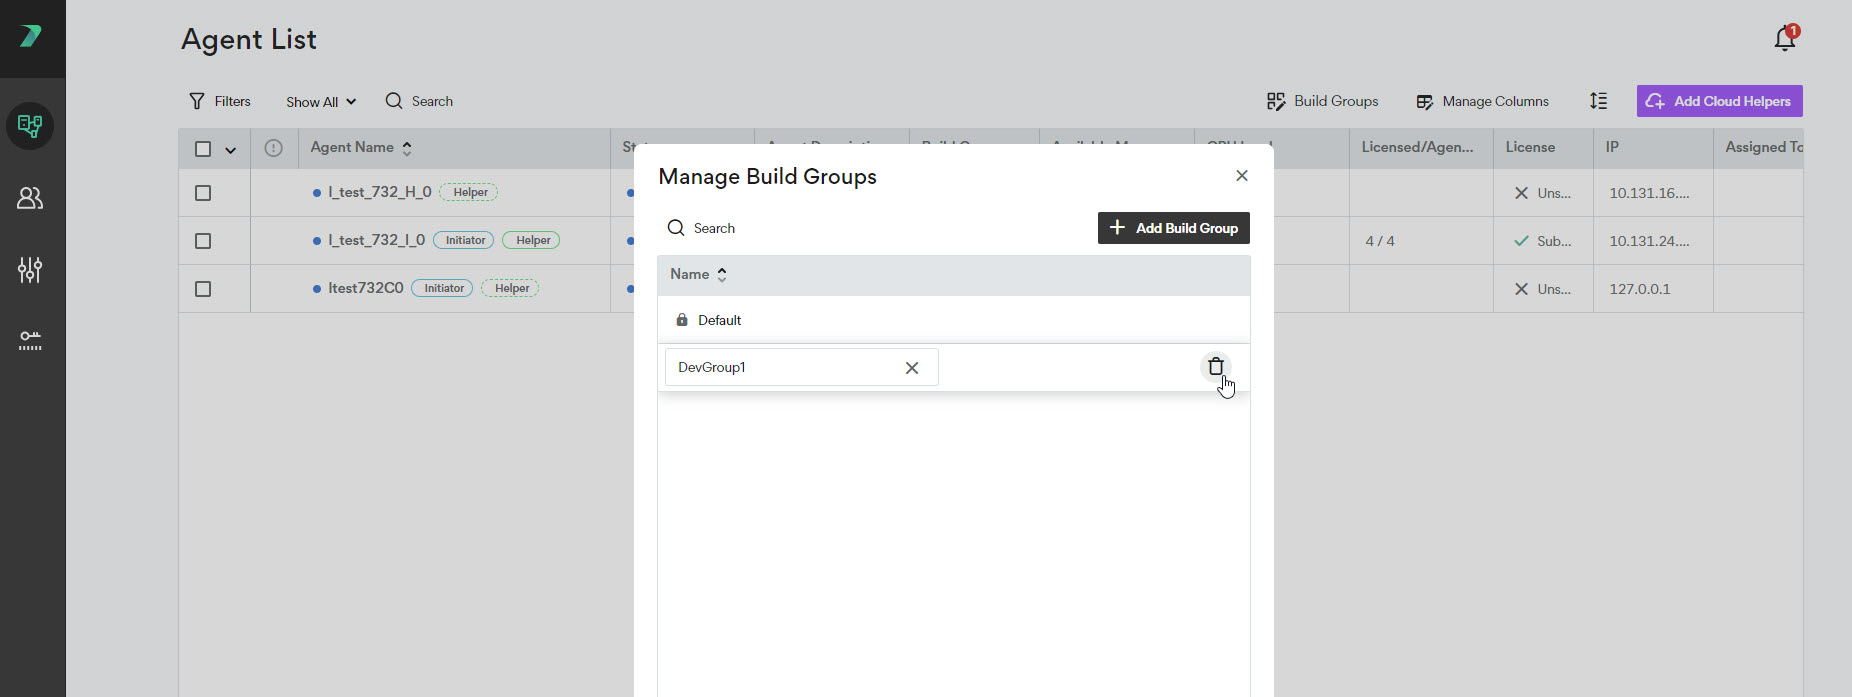Open the notifications bell
The image size is (1852, 697).
click(1784, 39)
